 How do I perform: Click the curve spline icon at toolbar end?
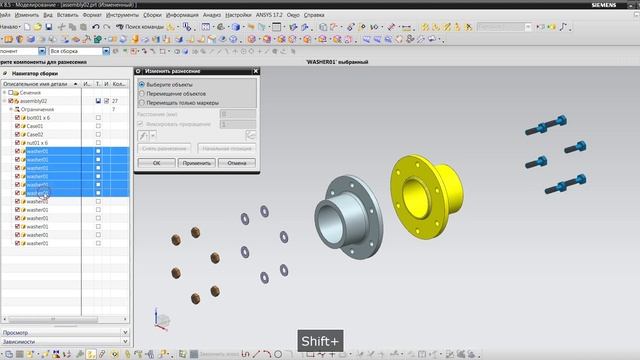click(563, 27)
